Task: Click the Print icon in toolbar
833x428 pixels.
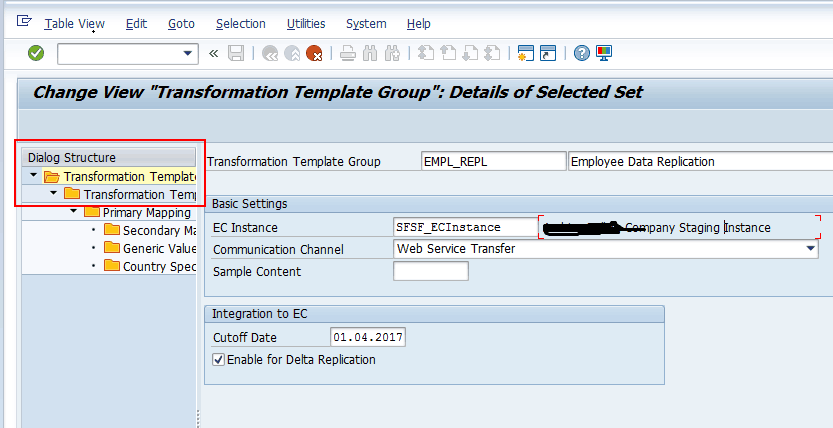Action: [x=347, y=53]
